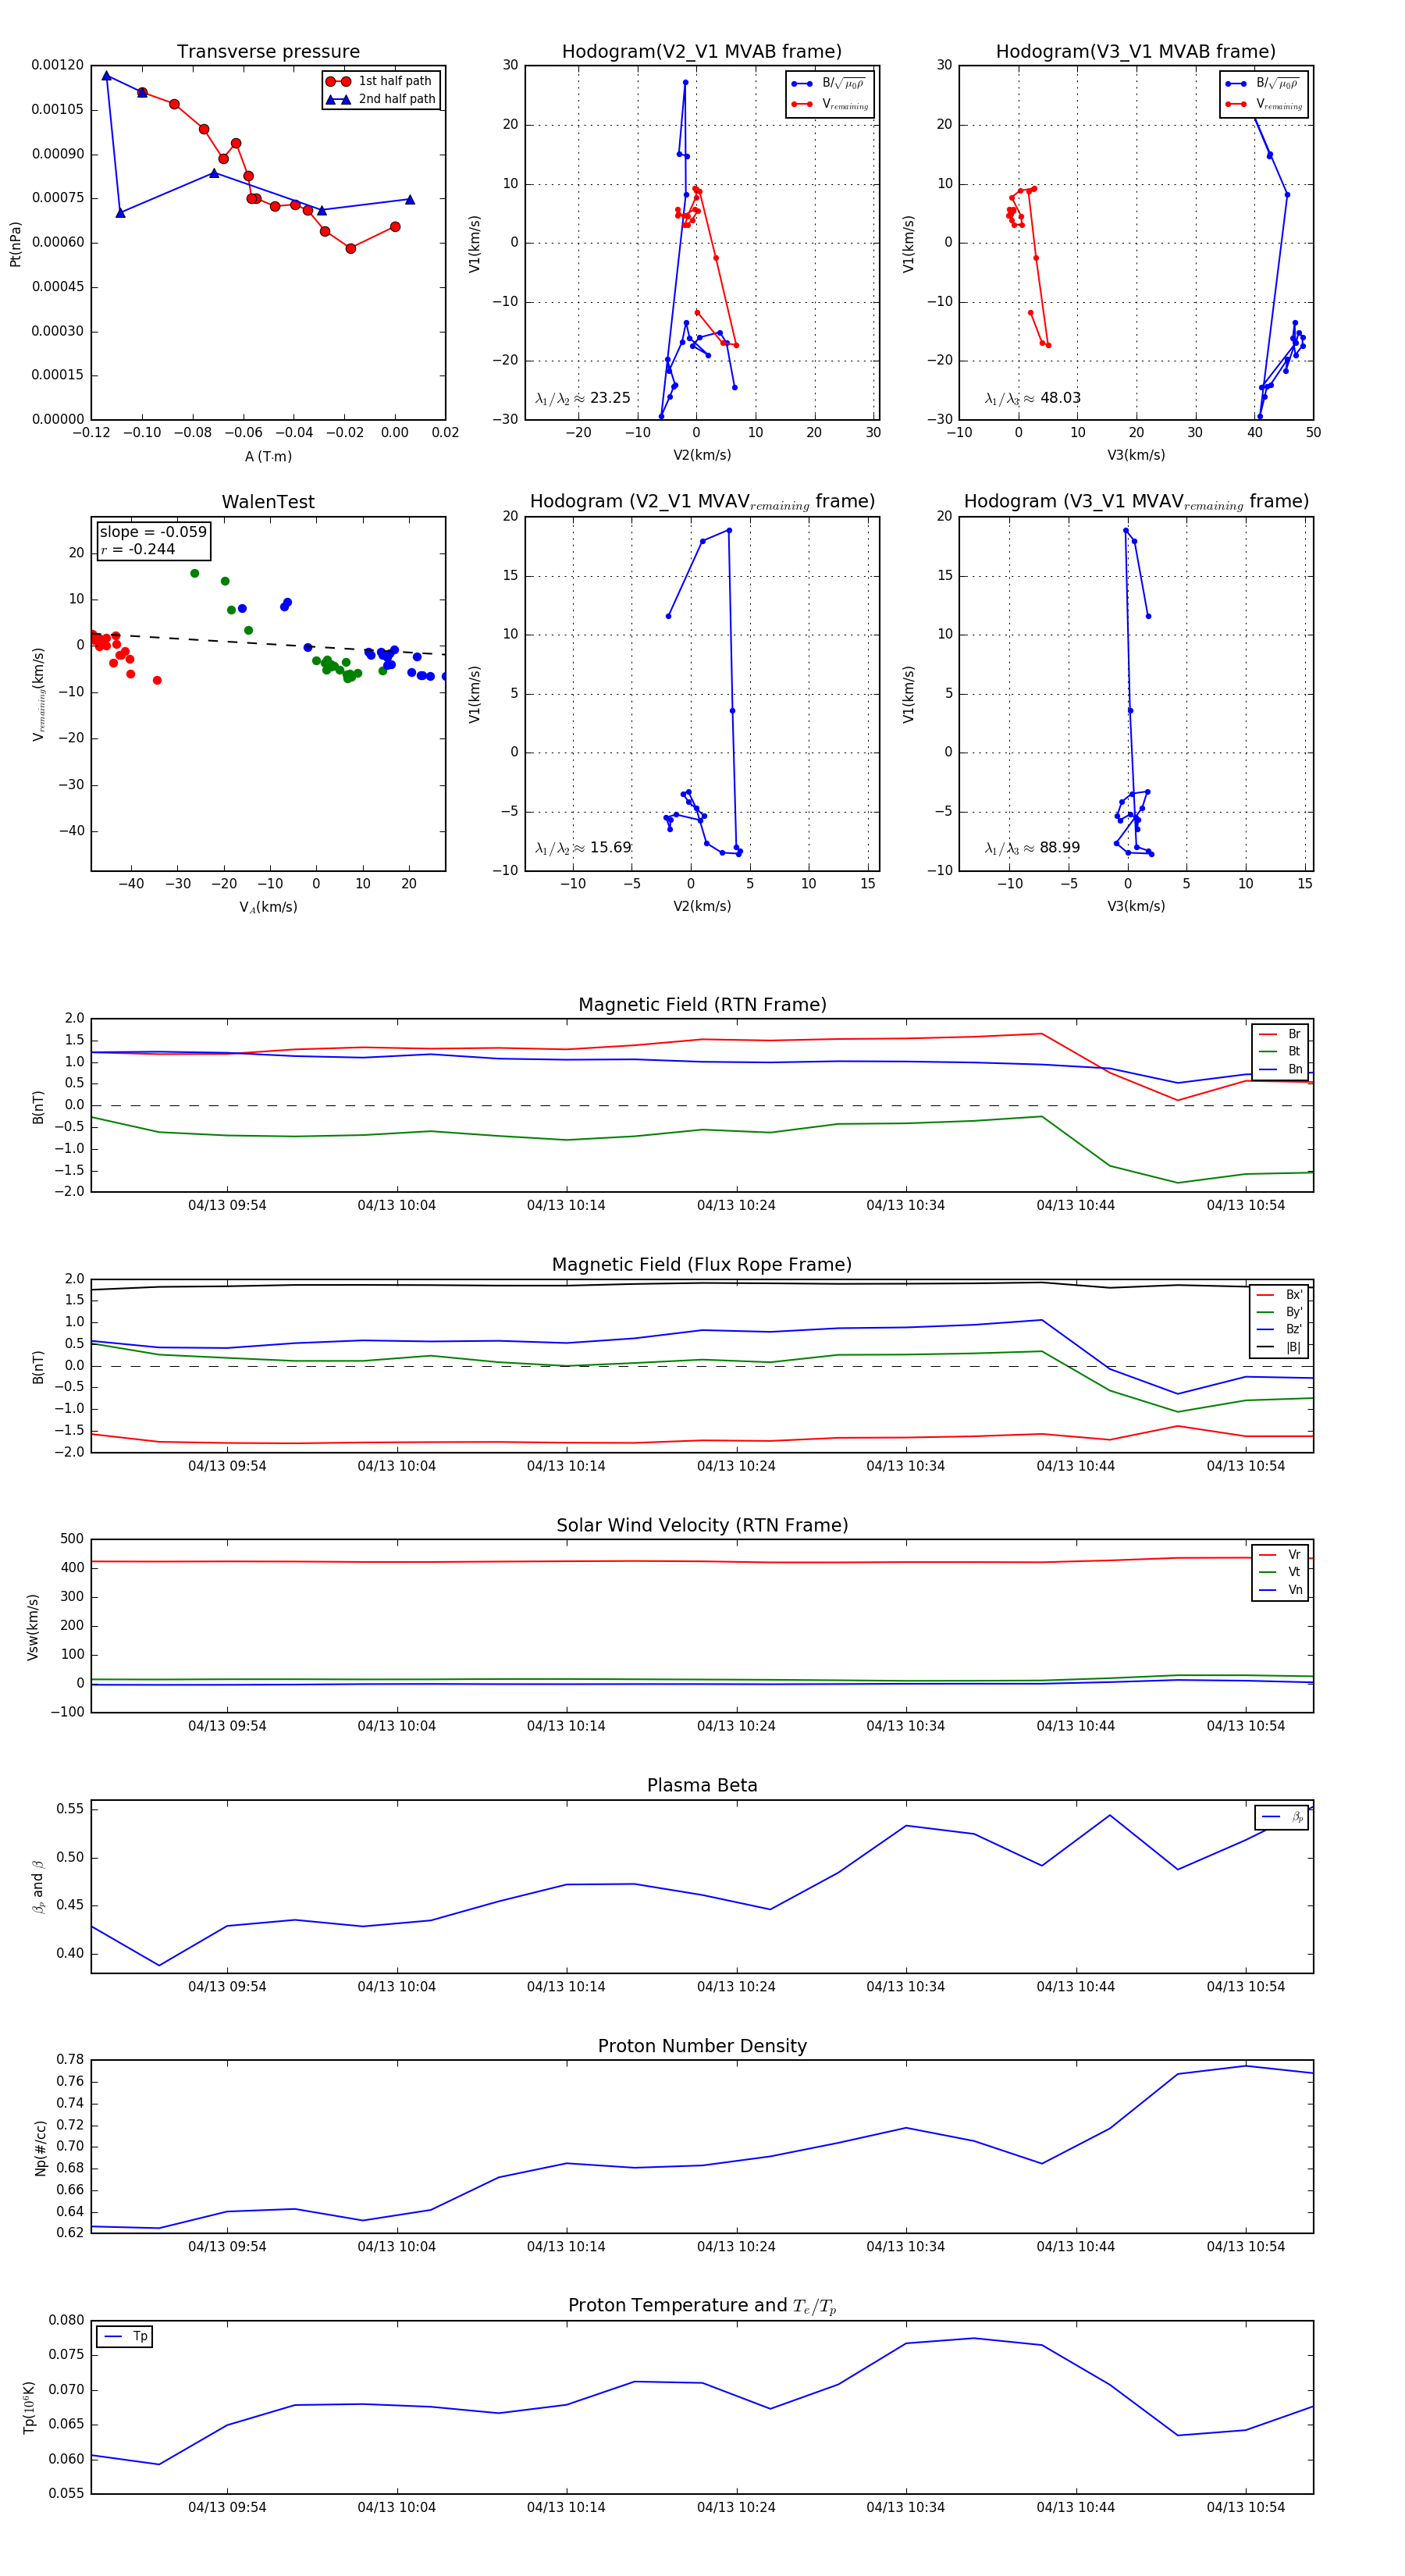Click '04/13 10:44' tick under Plasma Beta plot
Image resolution: width=1405 pixels, height=2576 pixels.
coord(1075,1987)
